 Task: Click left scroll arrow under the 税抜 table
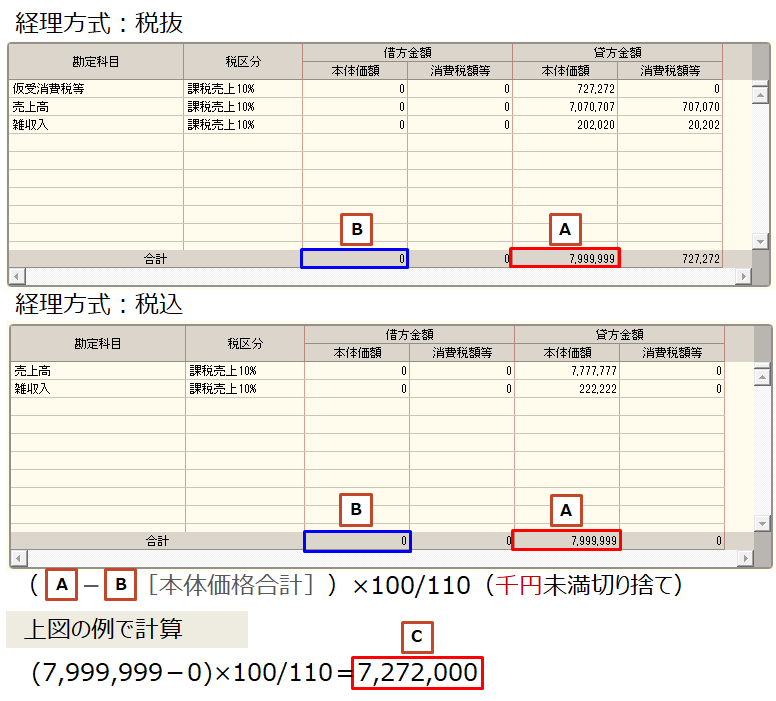pos(14,275)
